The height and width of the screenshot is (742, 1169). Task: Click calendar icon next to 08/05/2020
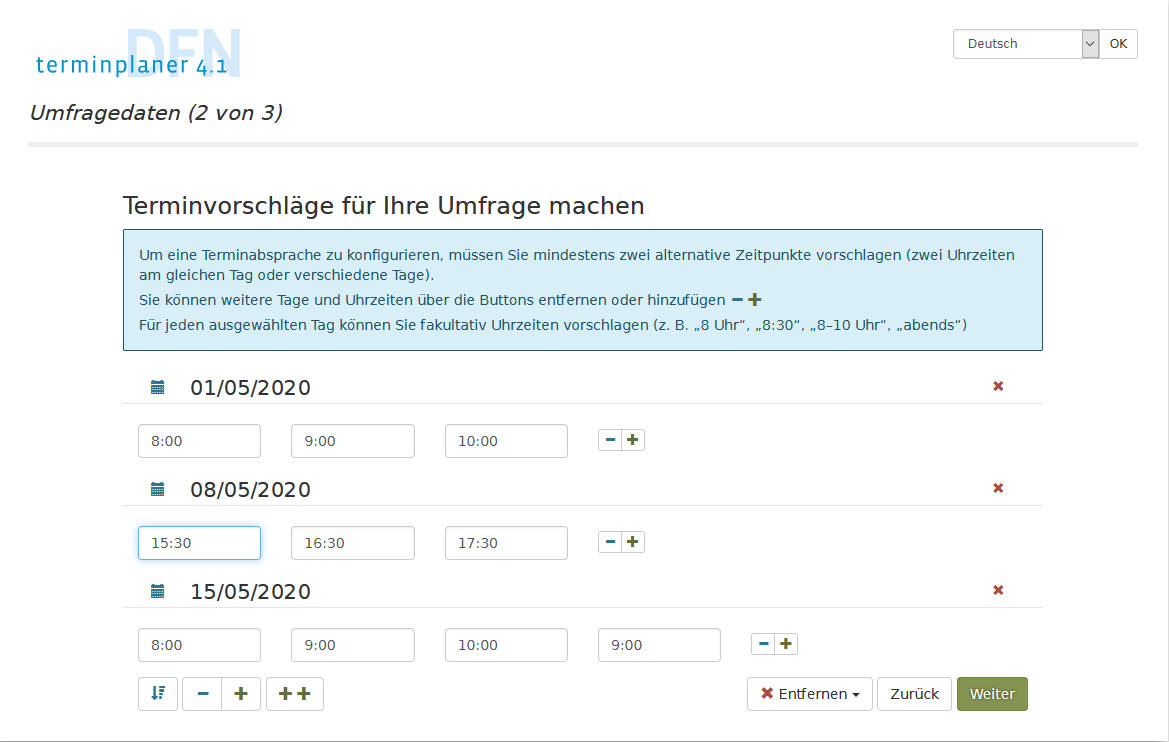[x=157, y=489]
